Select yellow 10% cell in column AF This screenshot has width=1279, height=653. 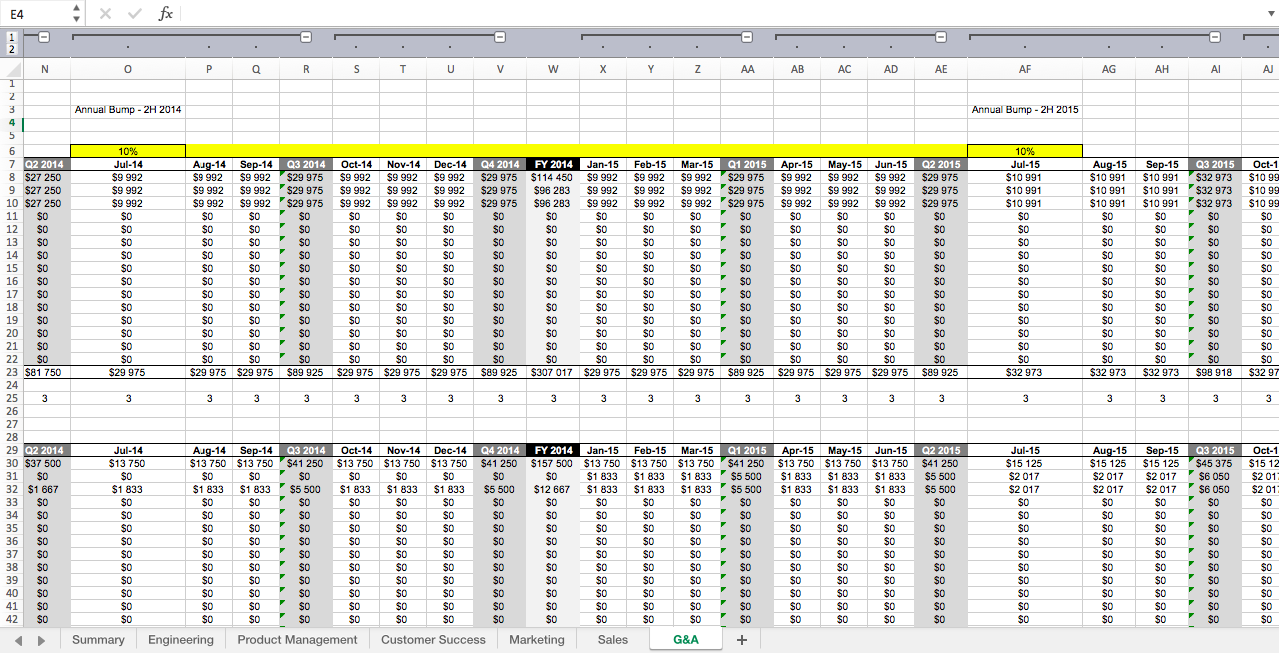(1025, 151)
